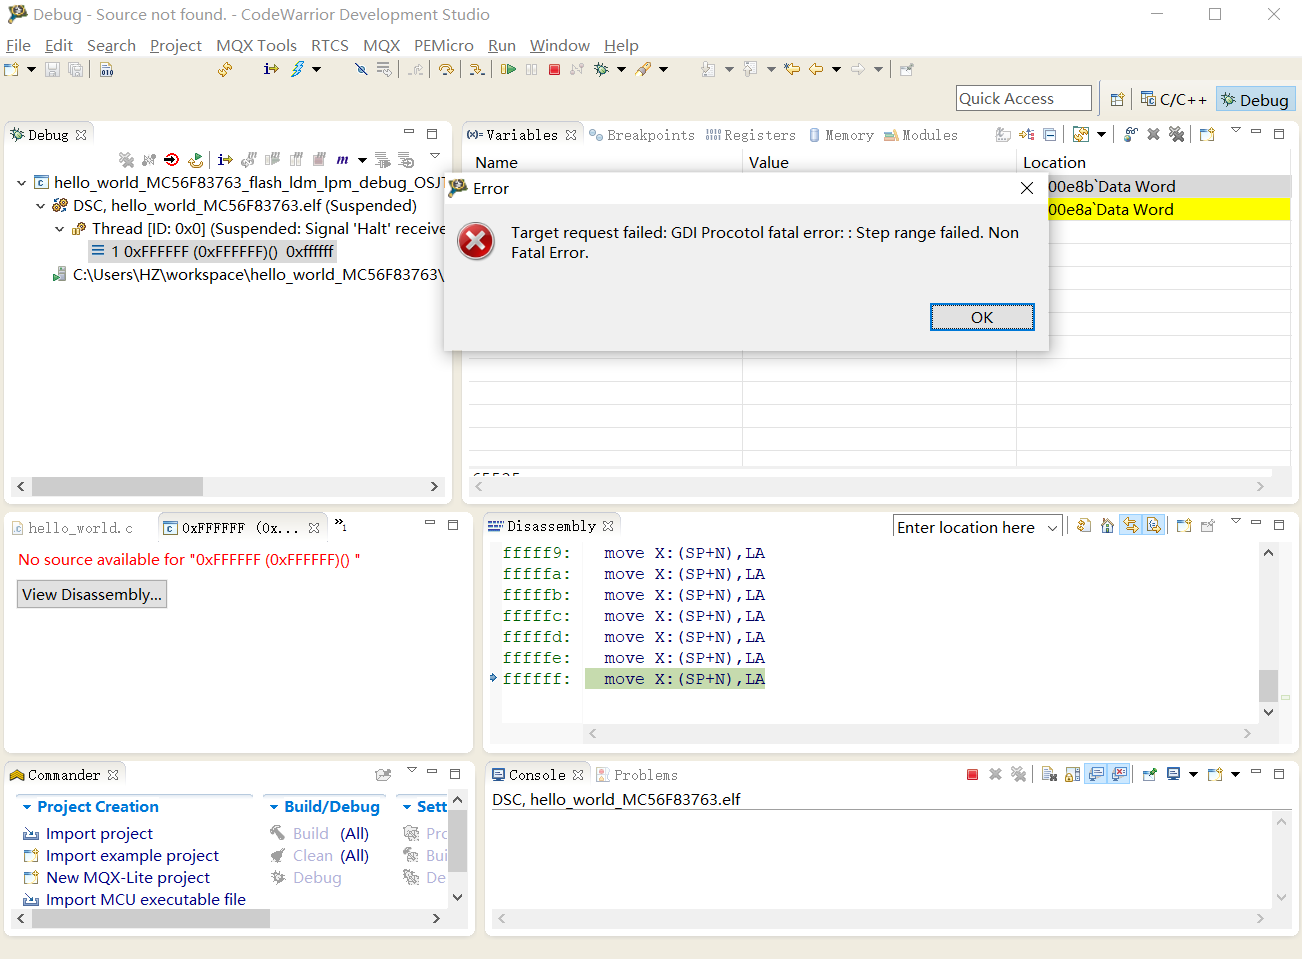Suspend the running target with pause icon
Image resolution: width=1302 pixels, height=959 pixels.
coord(530,69)
